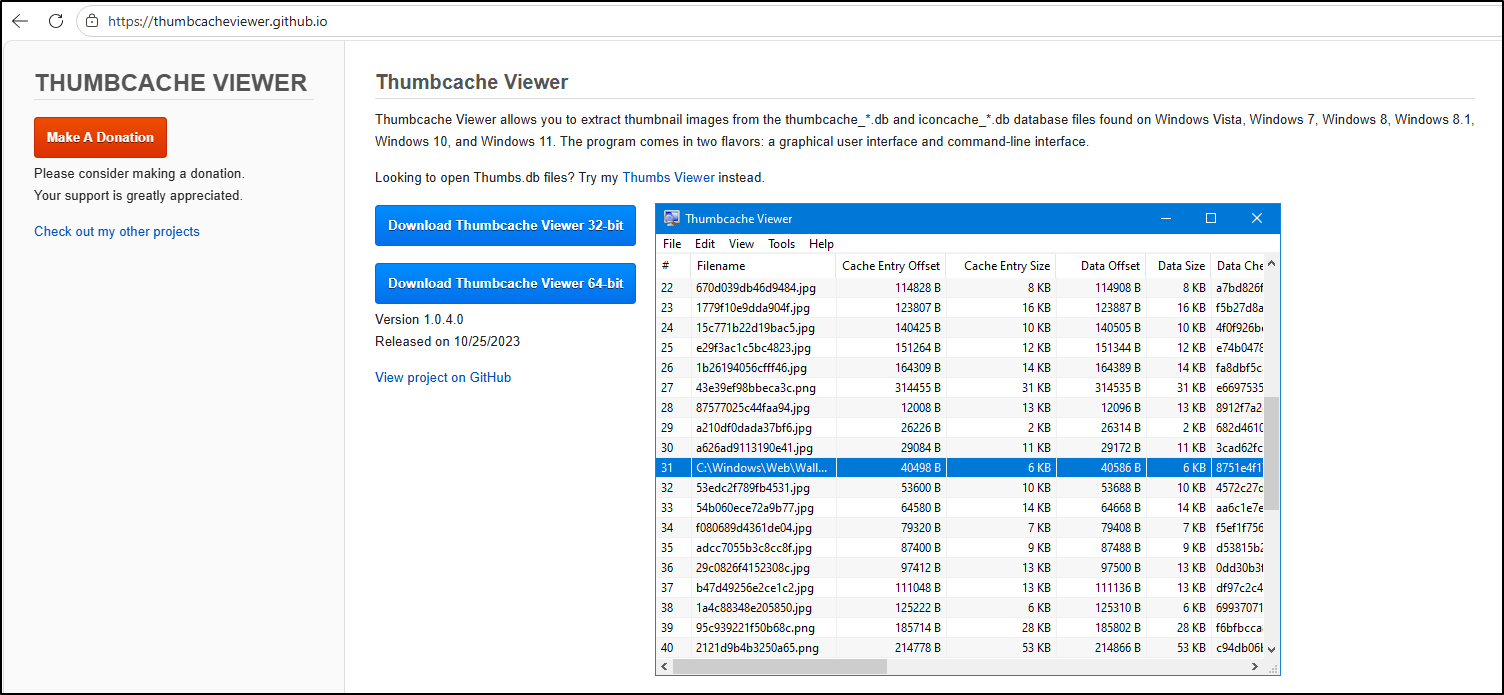The height and width of the screenshot is (695, 1504).
Task: Minimize the Thumbcache Viewer window
Action: tap(1165, 218)
